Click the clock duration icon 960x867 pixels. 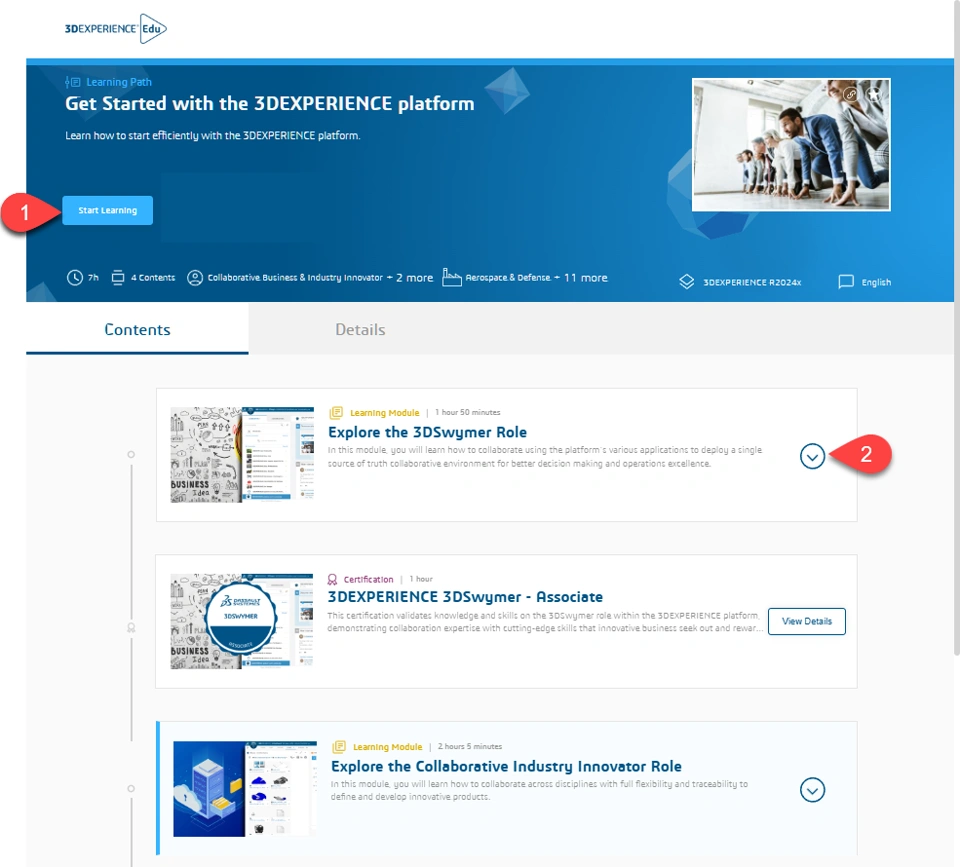coord(75,277)
